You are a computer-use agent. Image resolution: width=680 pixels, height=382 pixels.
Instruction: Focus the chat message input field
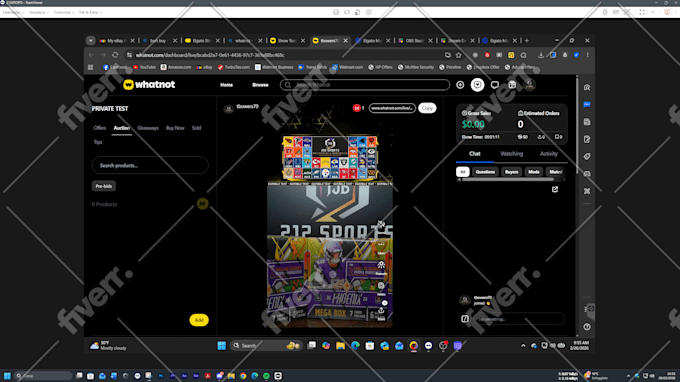pos(519,319)
